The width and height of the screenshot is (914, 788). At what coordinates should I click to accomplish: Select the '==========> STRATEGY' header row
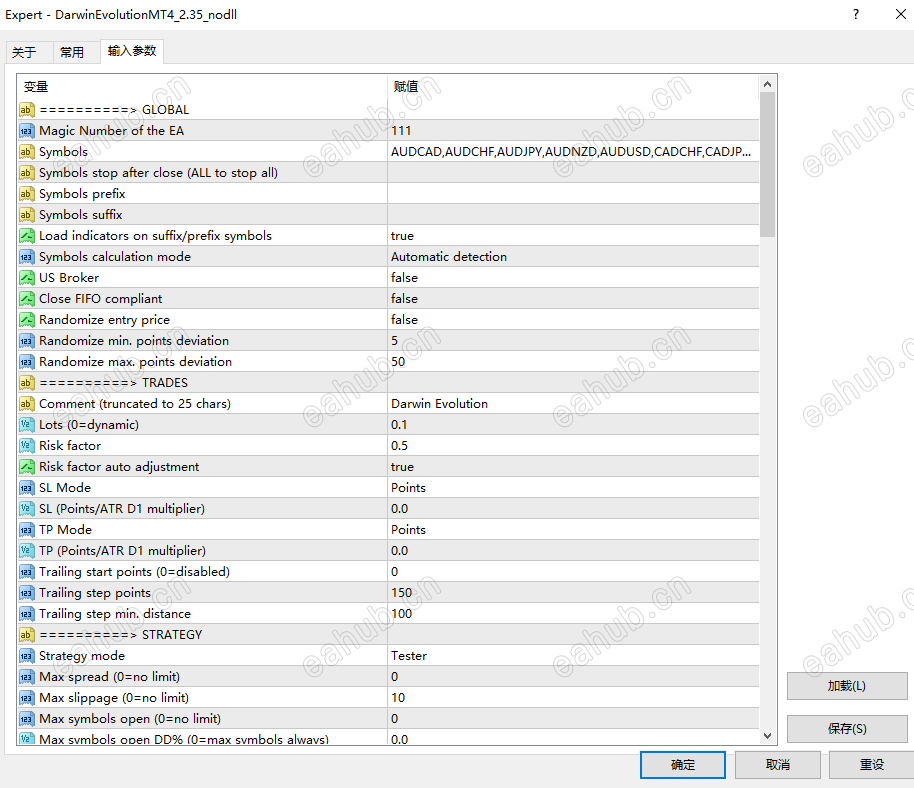pos(388,635)
